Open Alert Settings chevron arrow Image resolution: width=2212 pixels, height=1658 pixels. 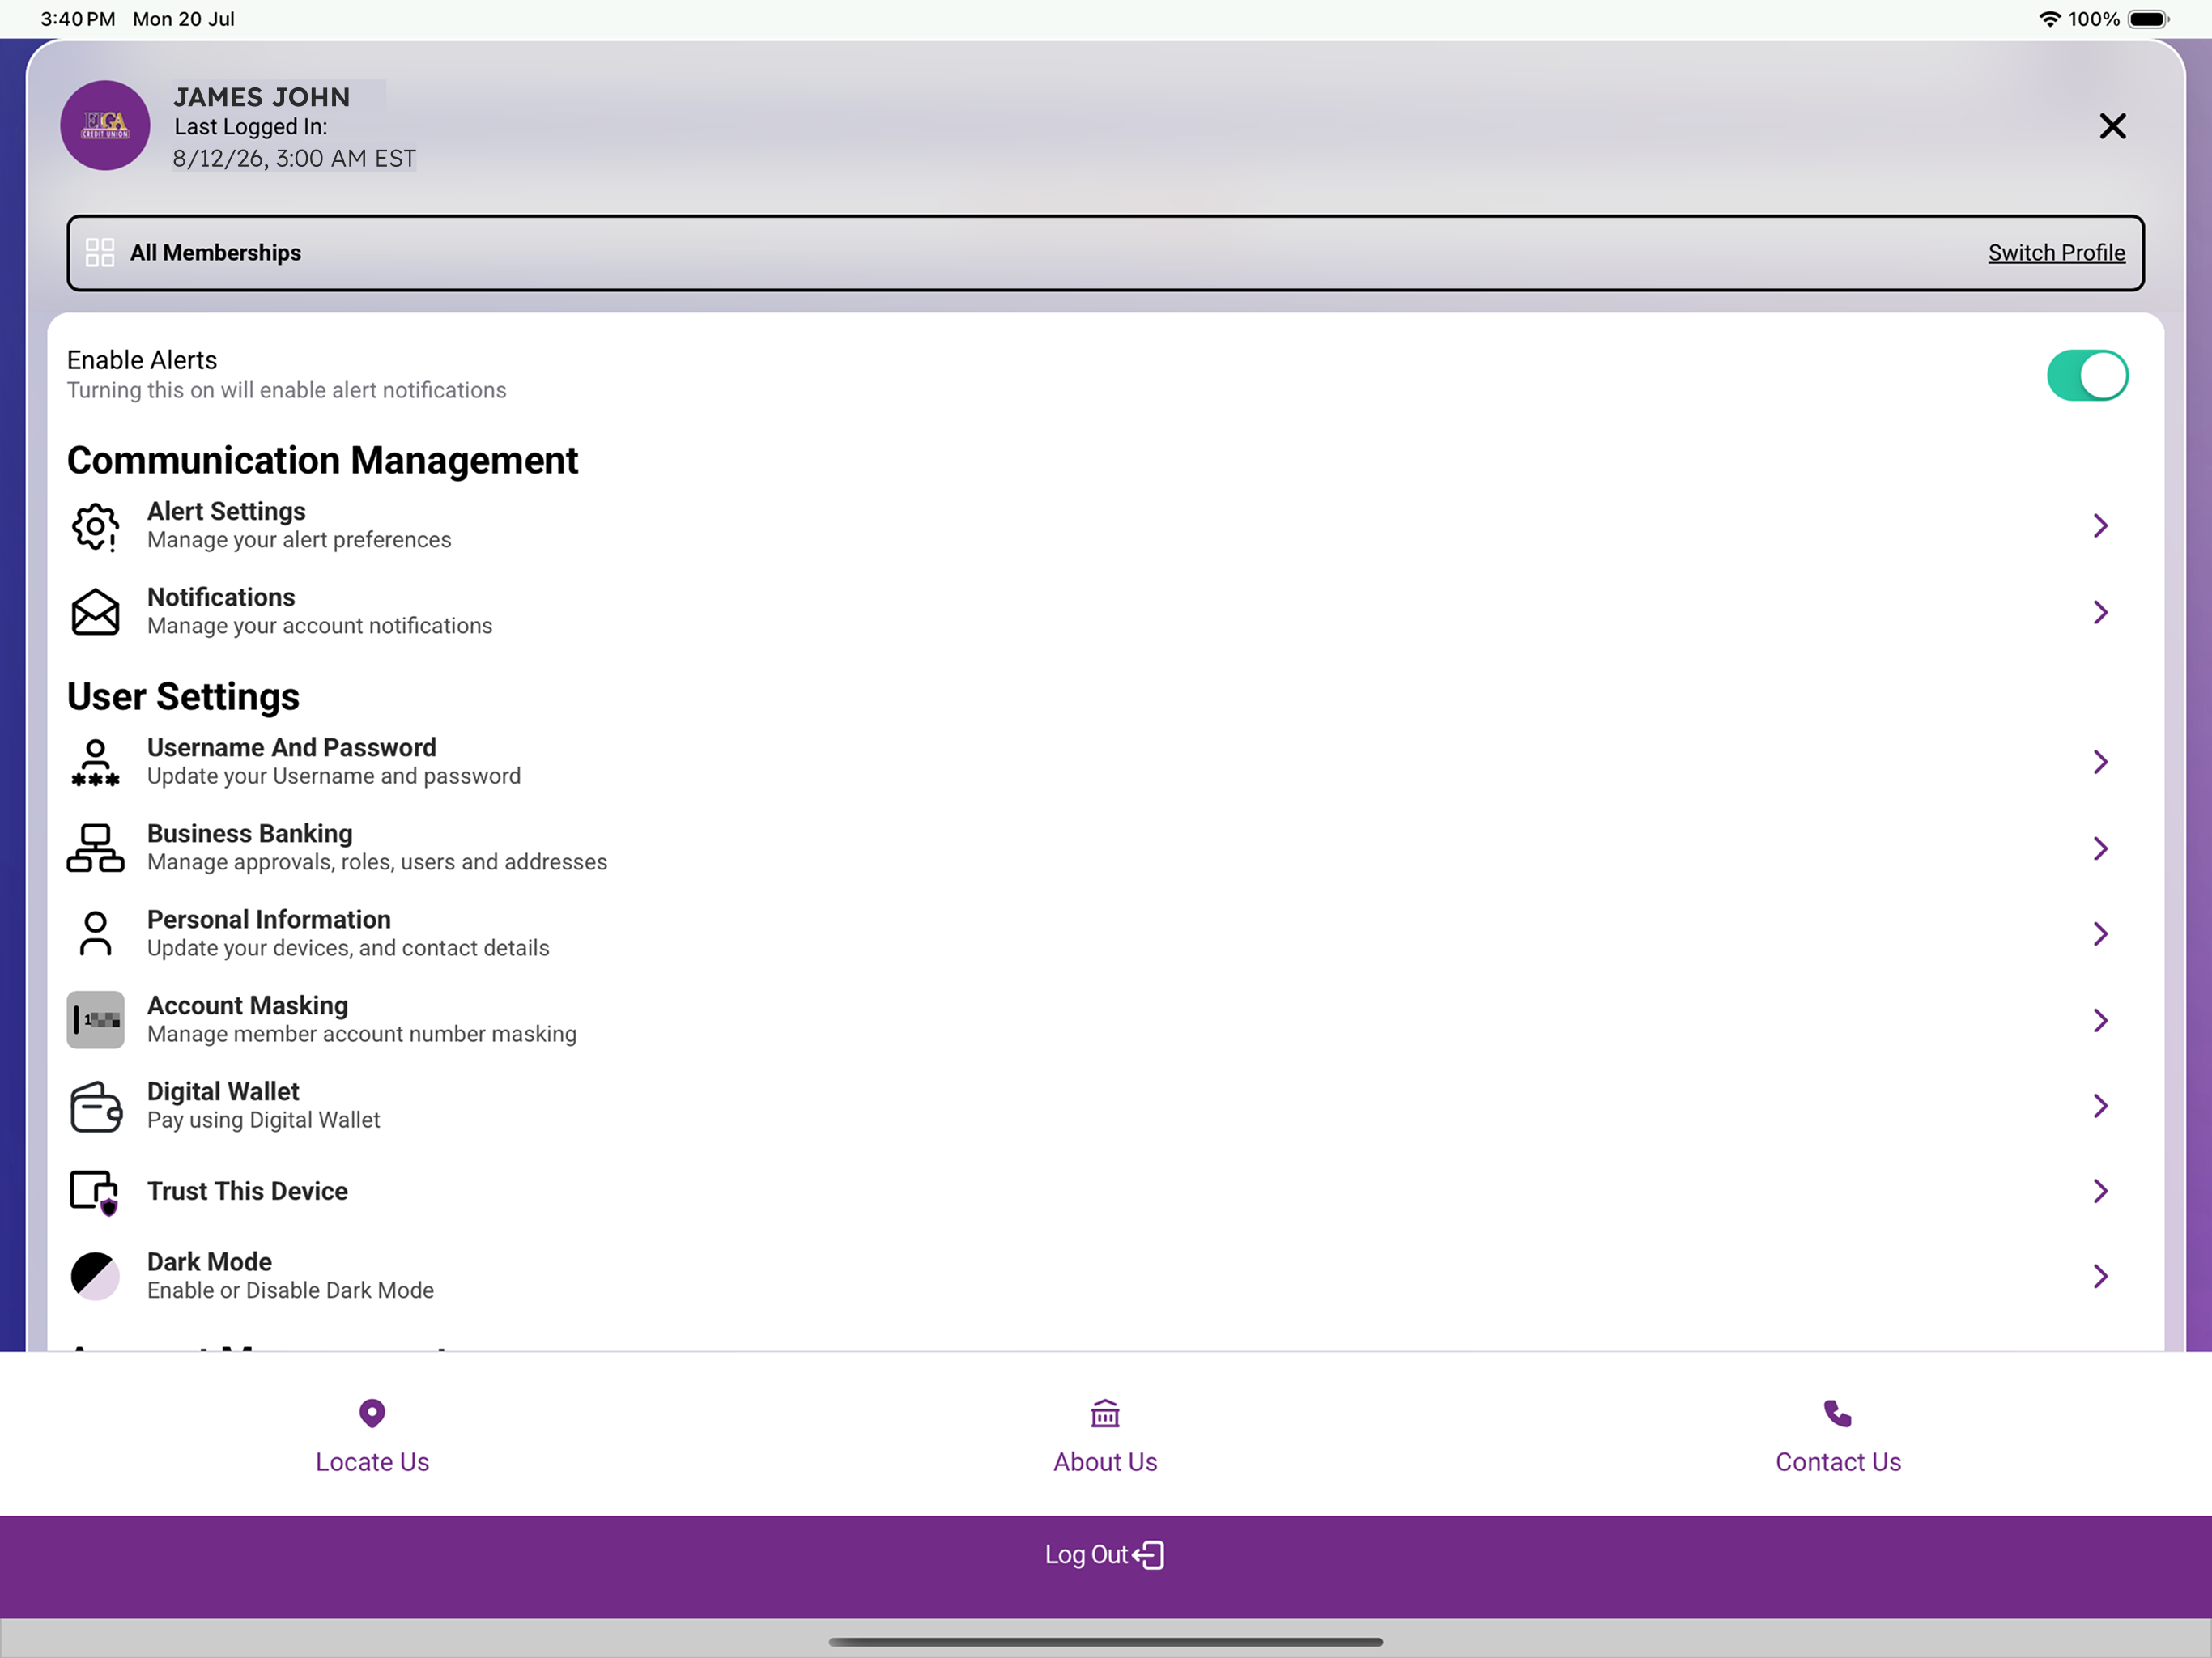tap(2100, 526)
